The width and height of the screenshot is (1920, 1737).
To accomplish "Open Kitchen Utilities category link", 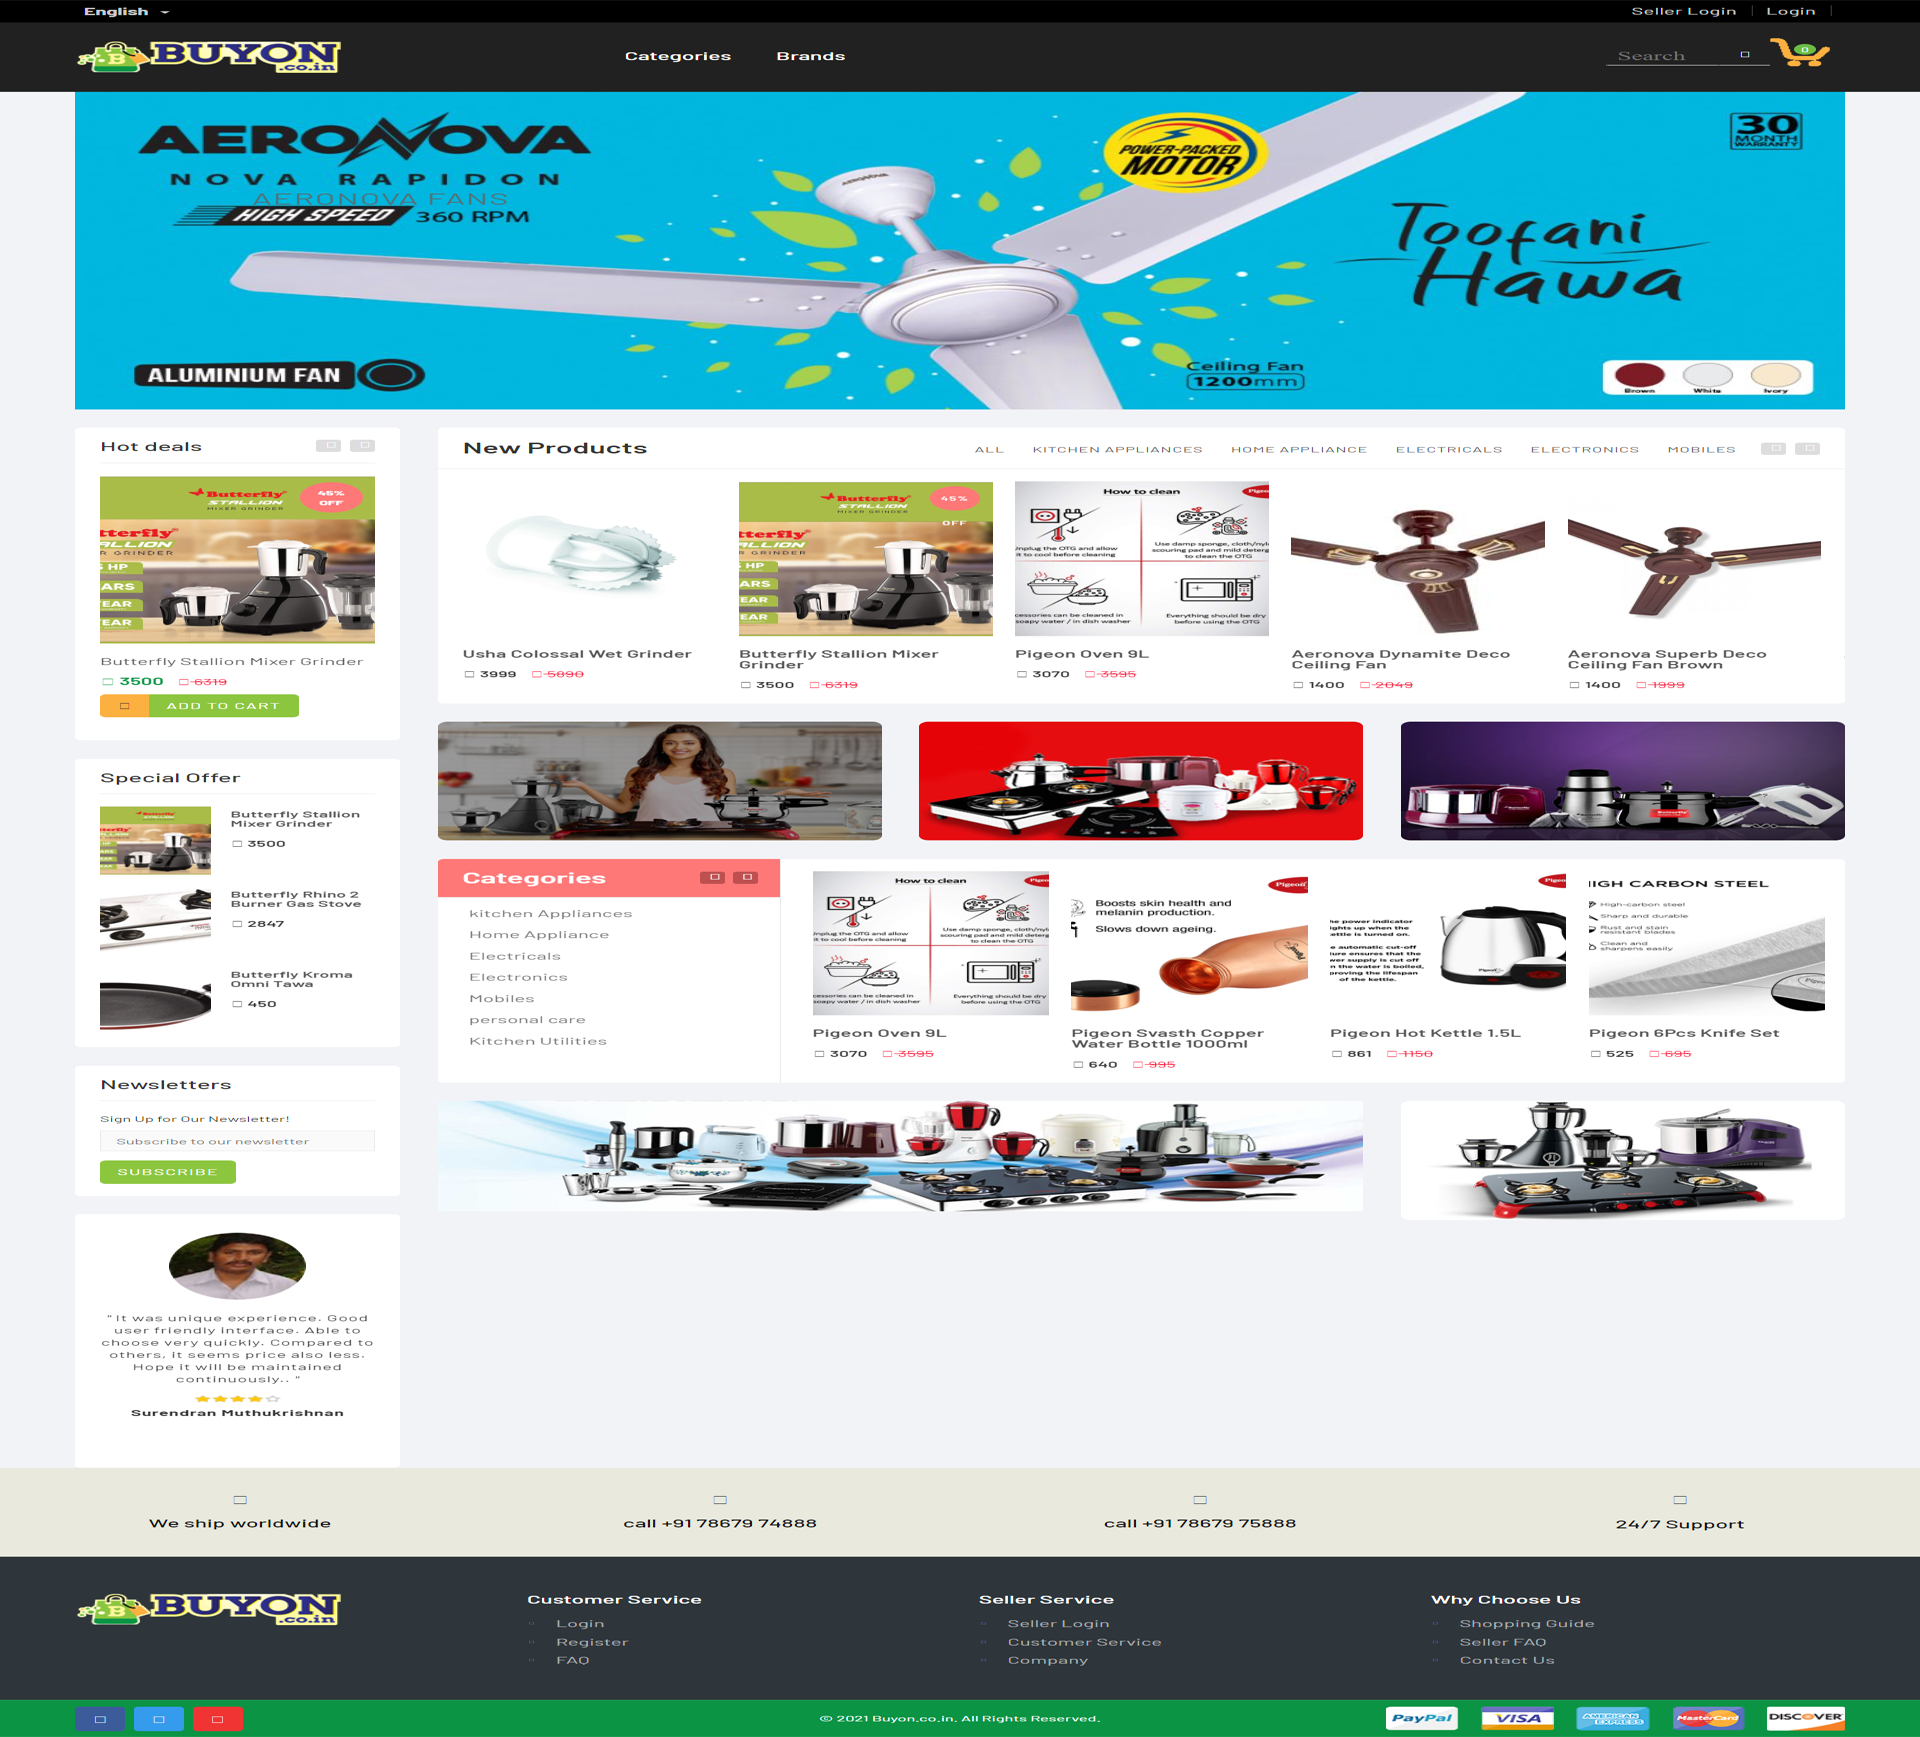I will (x=538, y=1041).
